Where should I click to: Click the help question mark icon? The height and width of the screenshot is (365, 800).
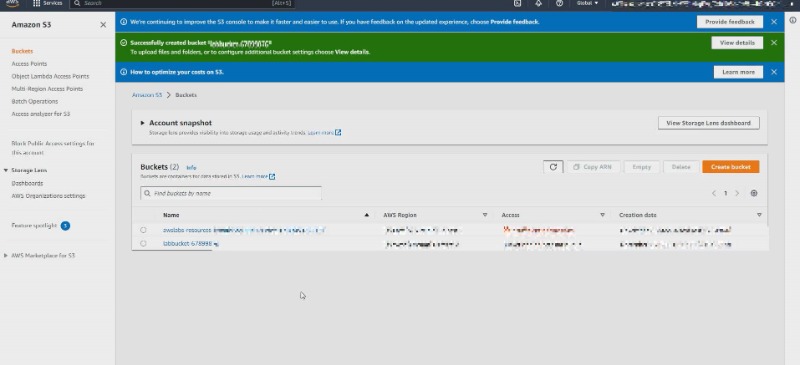pyautogui.click(x=559, y=3)
